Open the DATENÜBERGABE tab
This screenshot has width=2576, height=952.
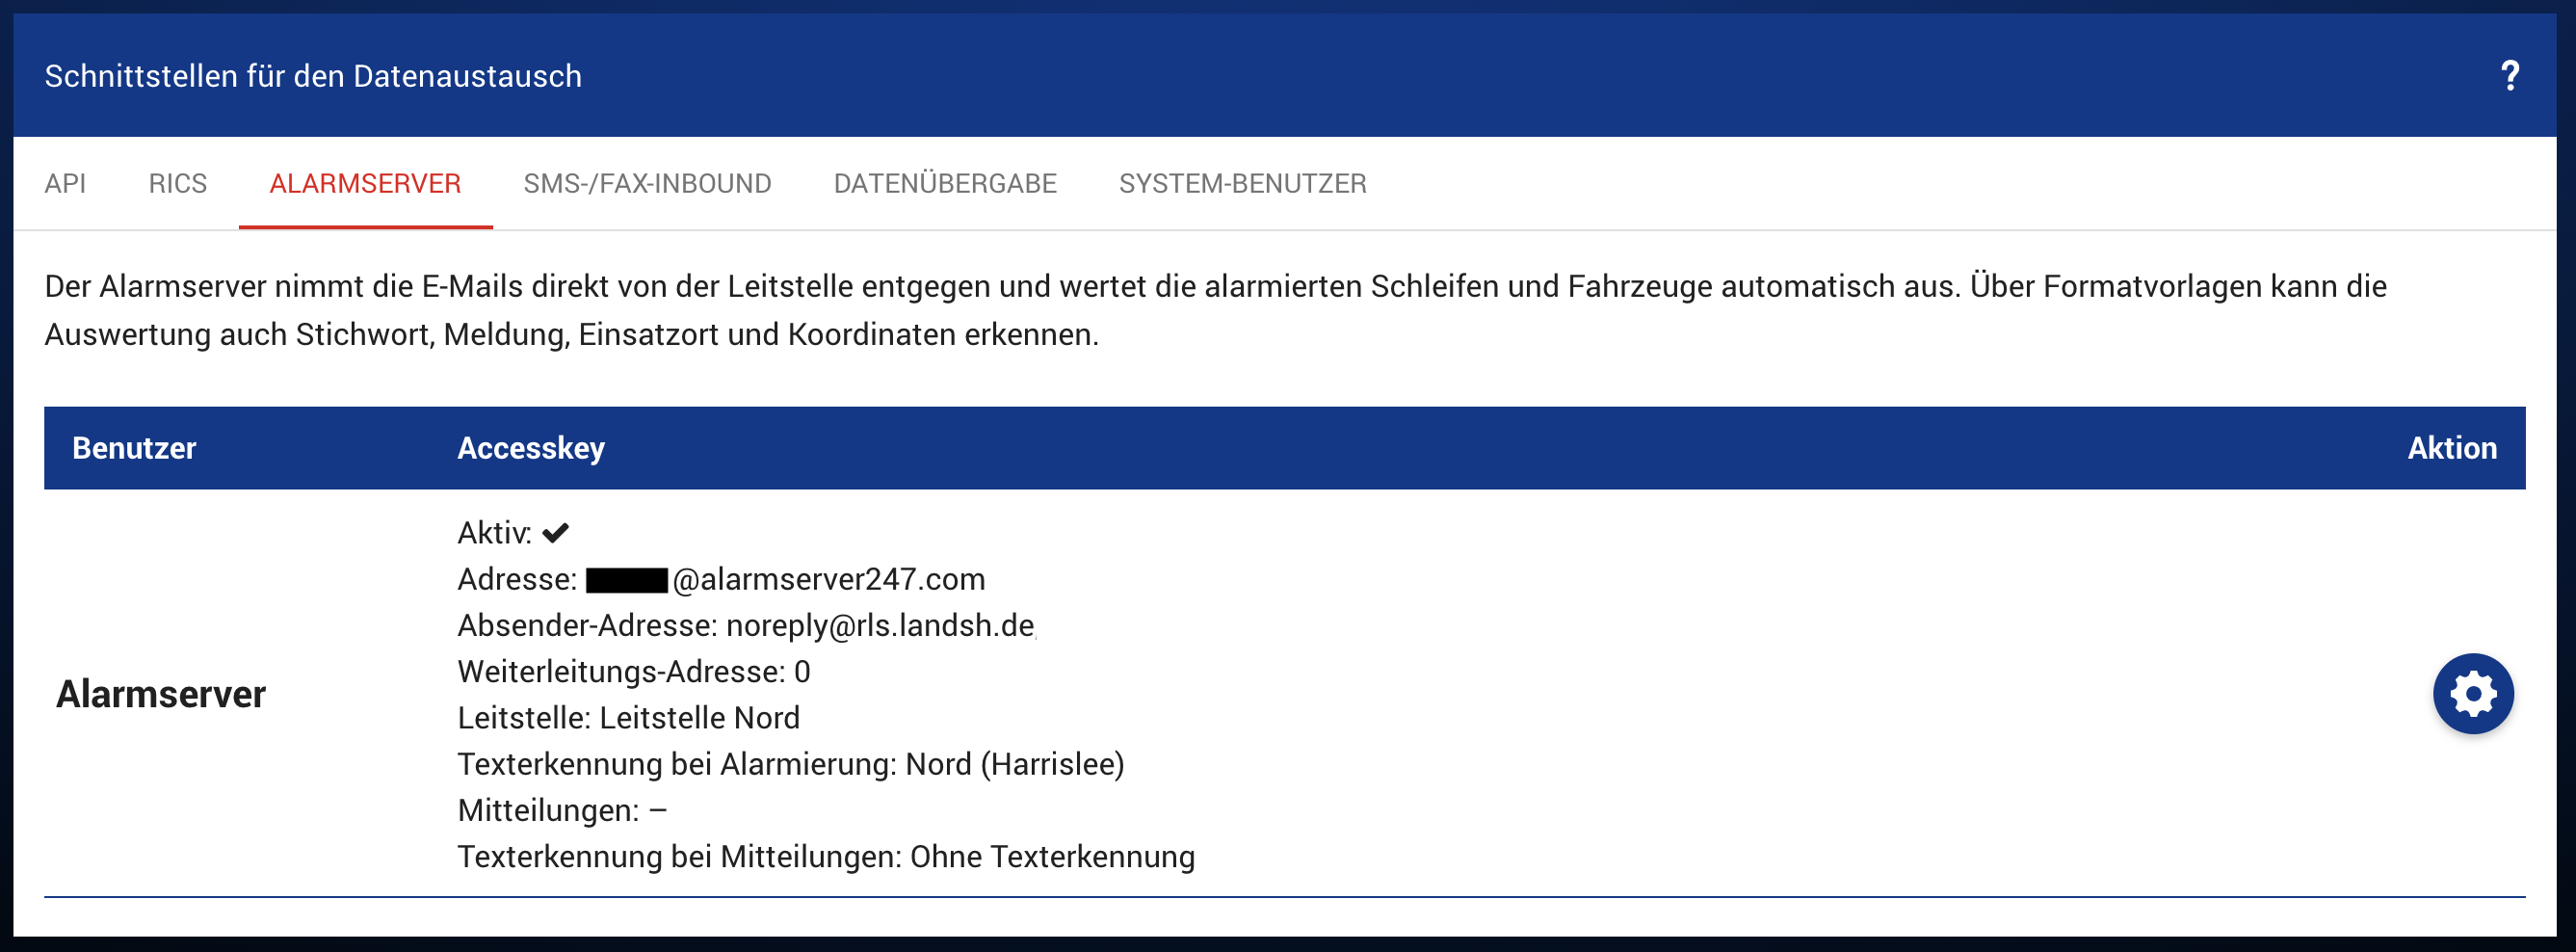(x=944, y=184)
